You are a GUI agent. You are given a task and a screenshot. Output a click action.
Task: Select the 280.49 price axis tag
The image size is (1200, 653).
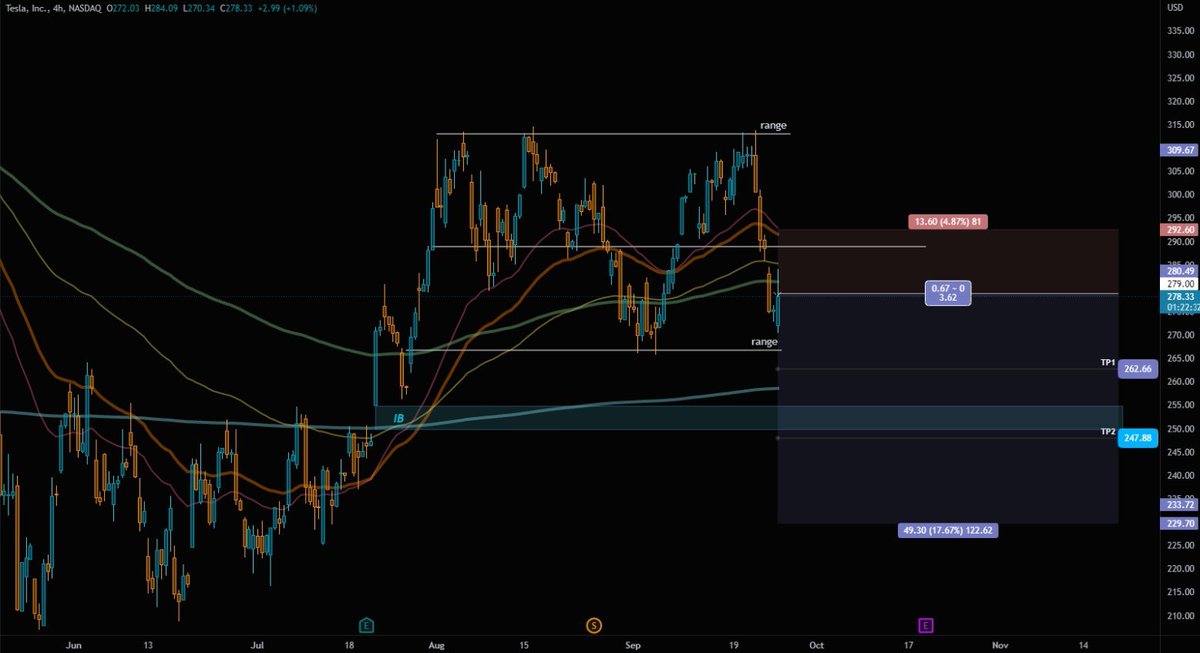pyautogui.click(x=1180, y=271)
